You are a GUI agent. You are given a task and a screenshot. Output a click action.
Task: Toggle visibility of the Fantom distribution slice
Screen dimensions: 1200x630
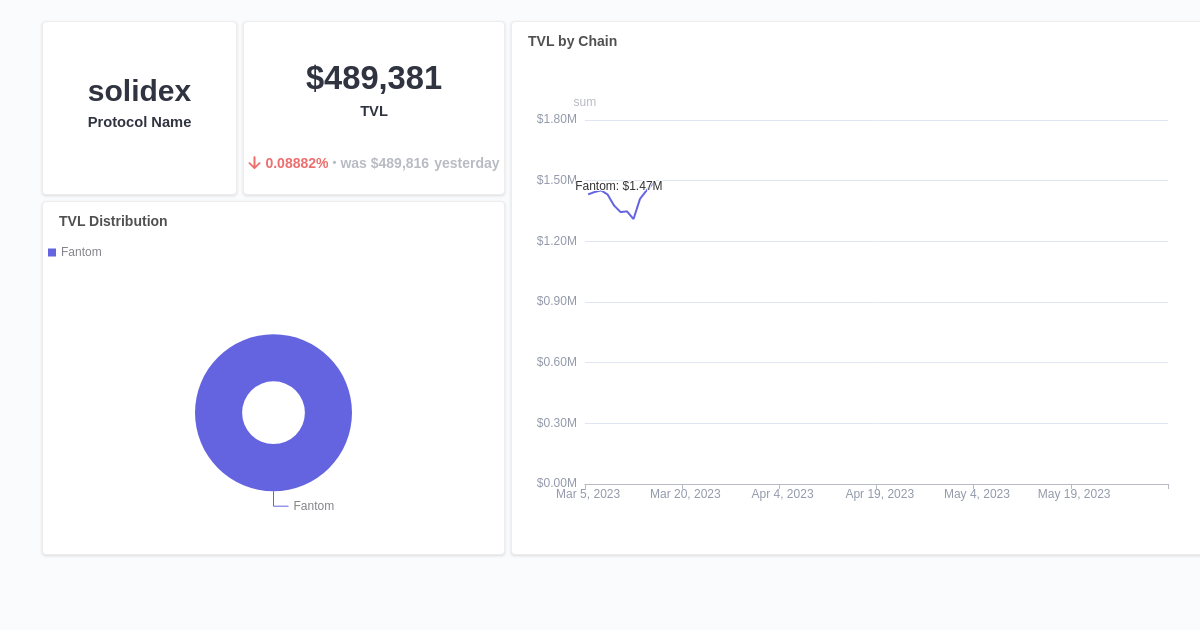tap(75, 252)
